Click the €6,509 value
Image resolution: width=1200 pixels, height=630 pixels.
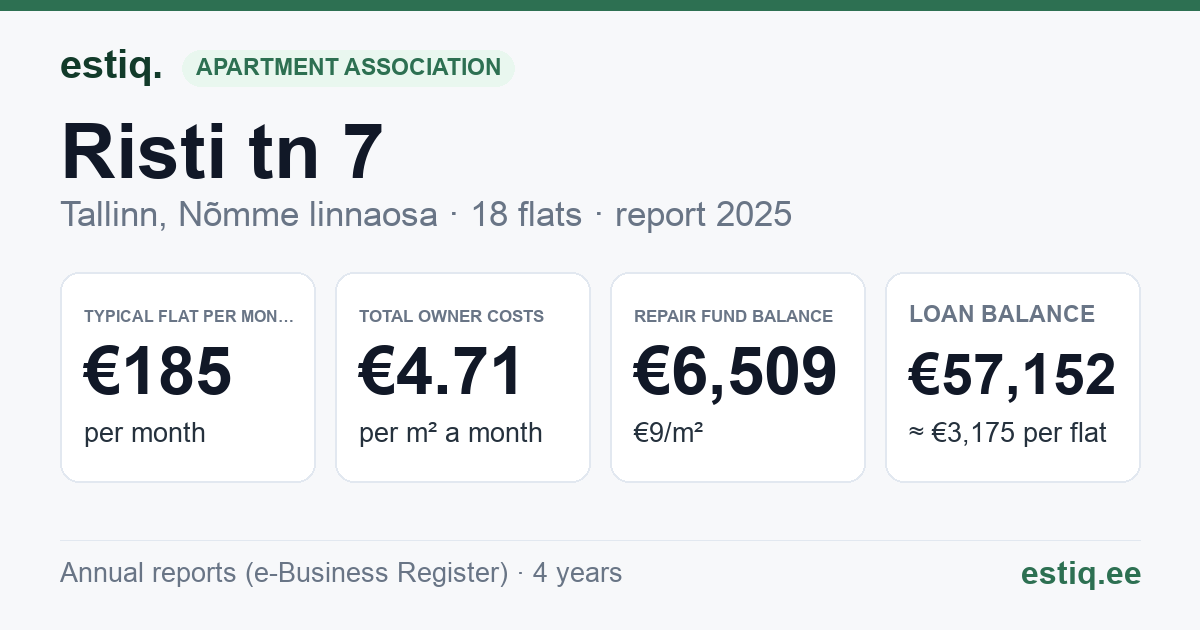coord(736,371)
